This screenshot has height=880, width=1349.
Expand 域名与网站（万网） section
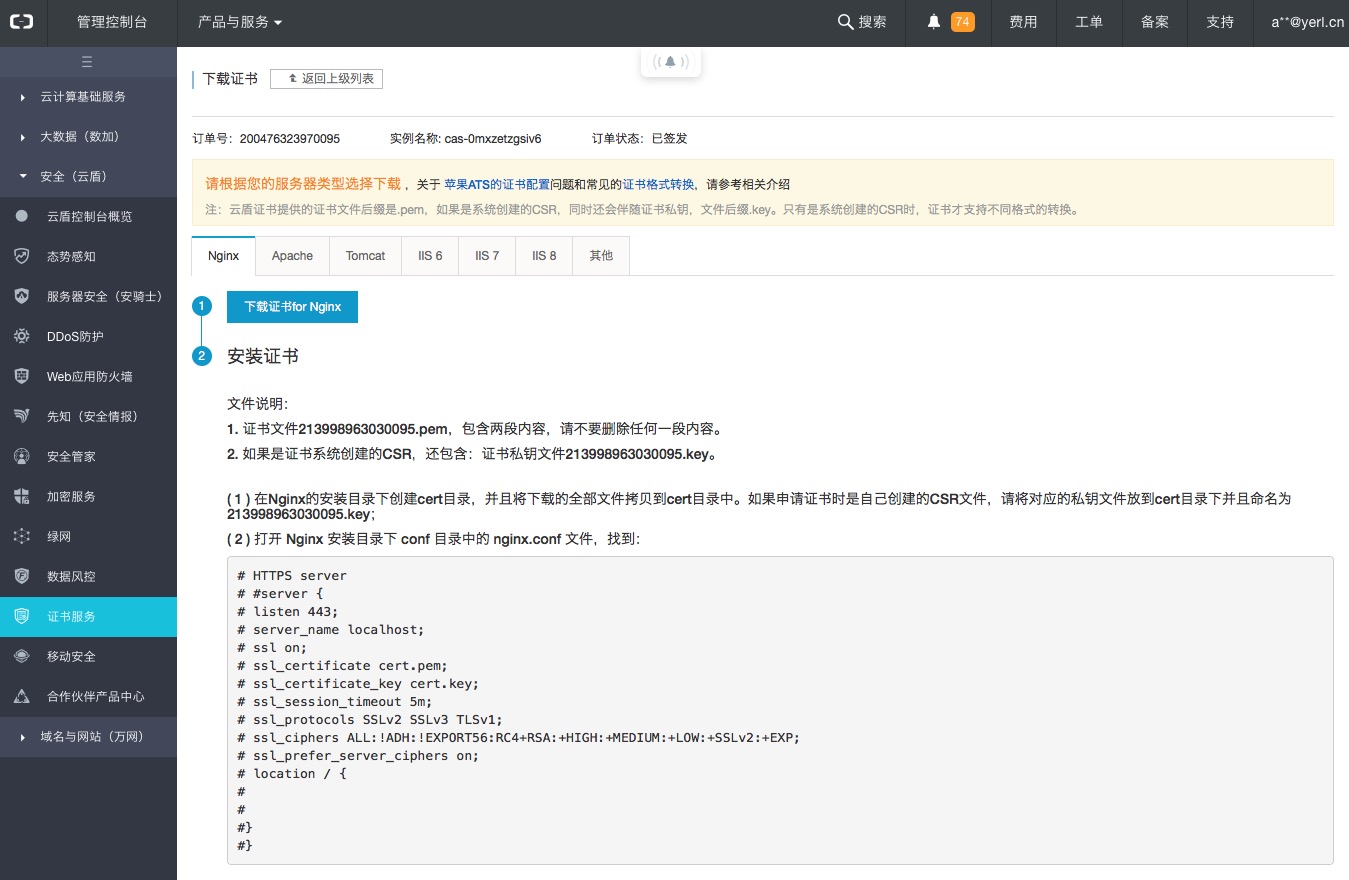coord(88,737)
